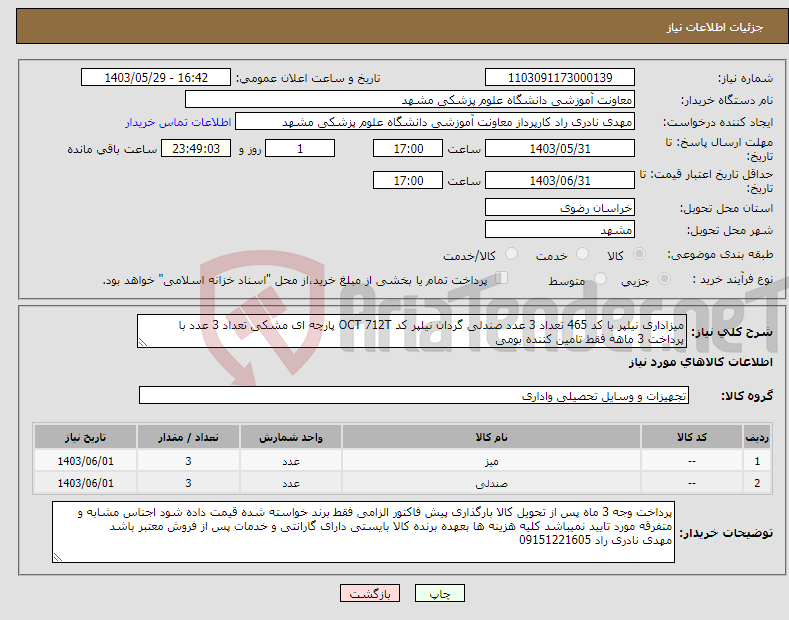Click the announcement date field 1403/05/29 - 16:42
The image size is (789, 620).
click(x=156, y=78)
